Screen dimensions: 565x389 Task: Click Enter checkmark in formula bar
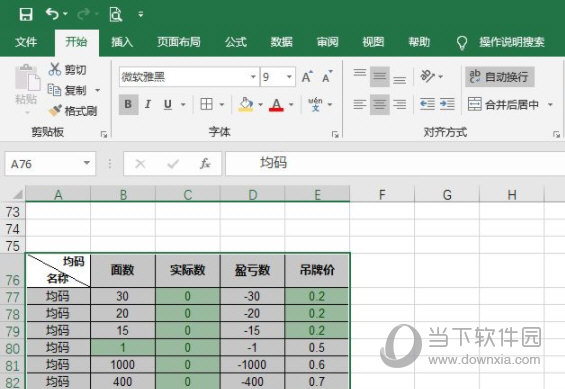click(173, 164)
